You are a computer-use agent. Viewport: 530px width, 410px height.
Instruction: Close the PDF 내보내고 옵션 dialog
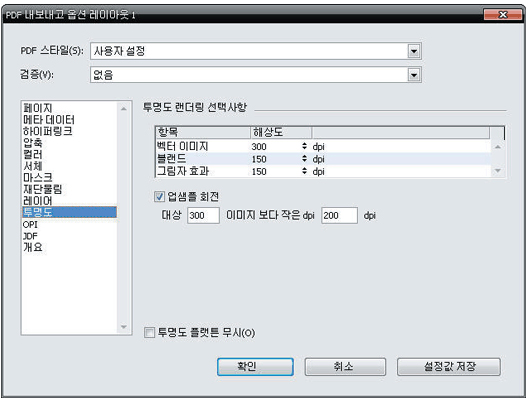point(503,15)
